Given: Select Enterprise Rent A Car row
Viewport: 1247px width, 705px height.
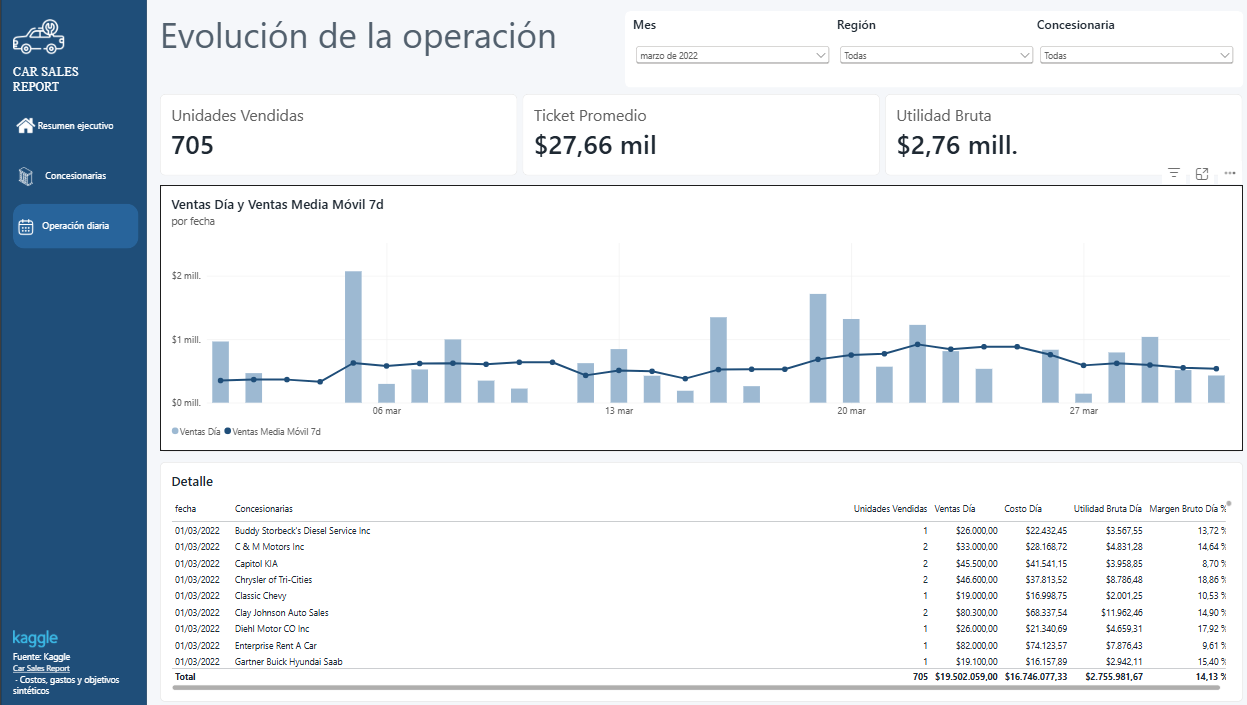Looking at the screenshot, I should pyautogui.click(x=700, y=645).
